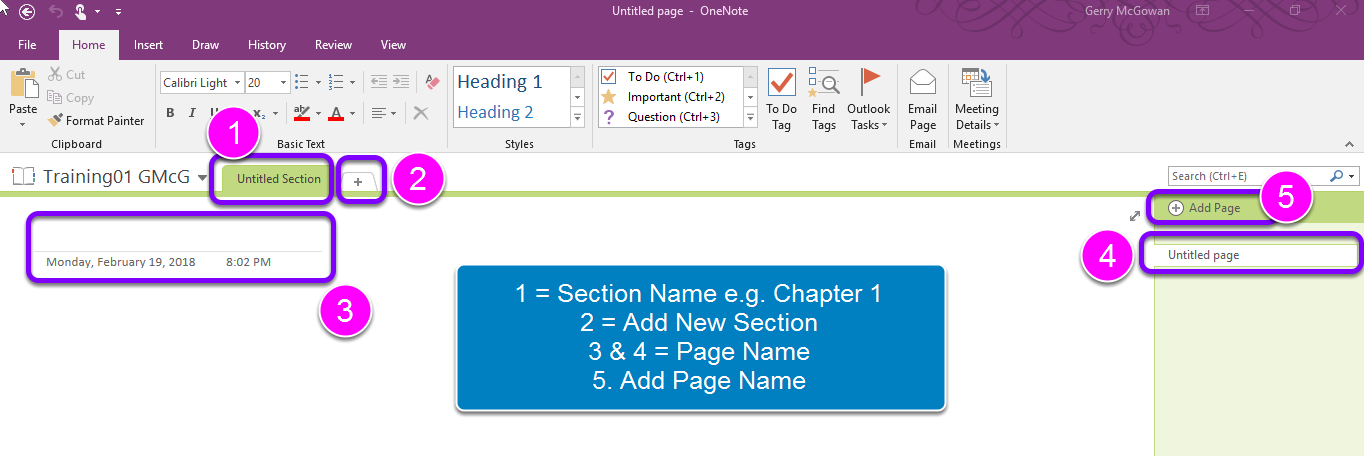
Task: Click the Undo arrow in quick access
Action: coord(56,12)
